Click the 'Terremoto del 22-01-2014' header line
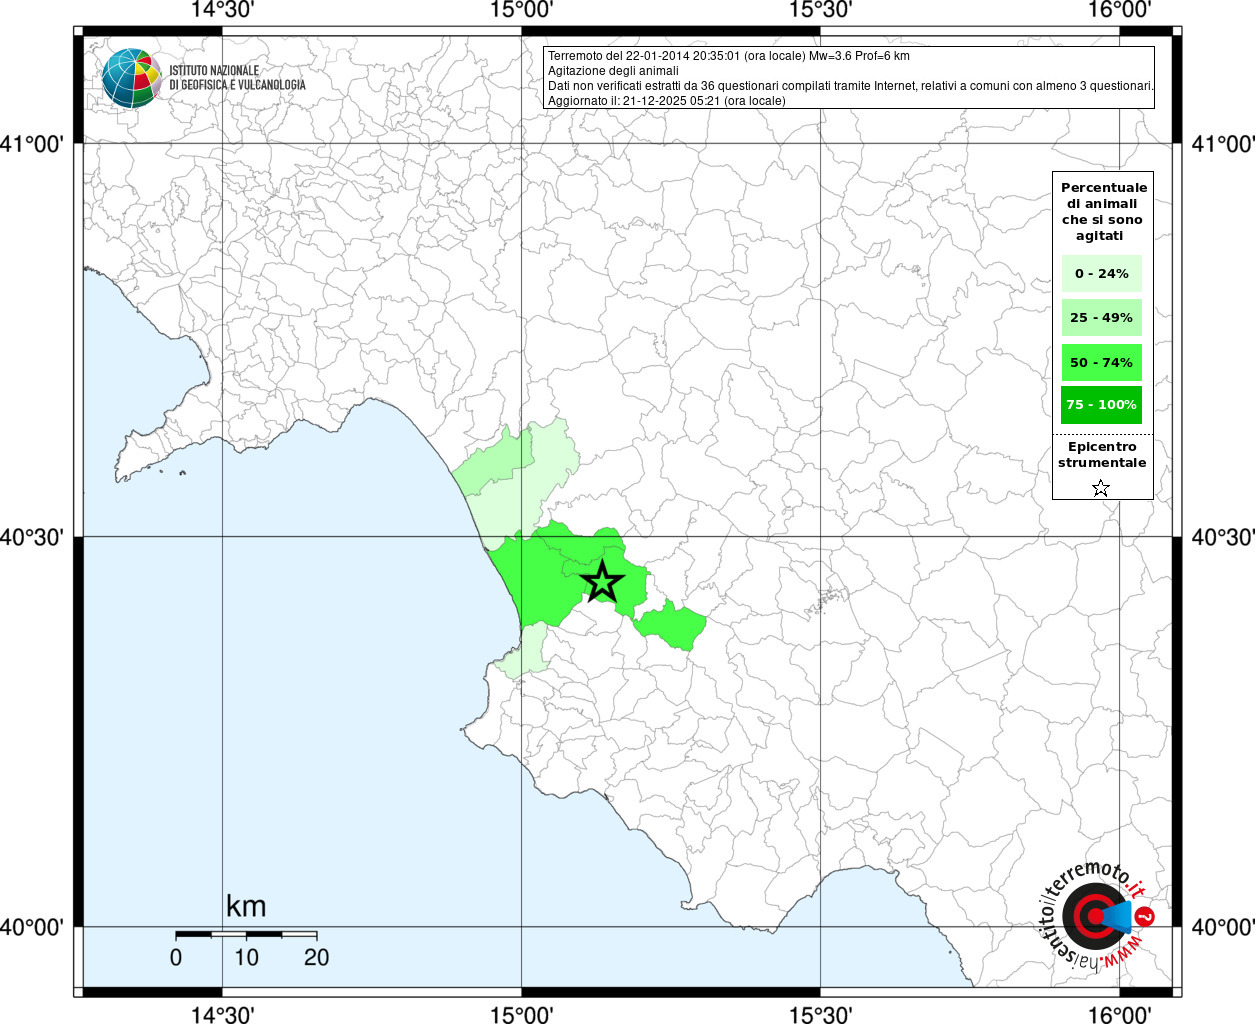 click(x=729, y=56)
